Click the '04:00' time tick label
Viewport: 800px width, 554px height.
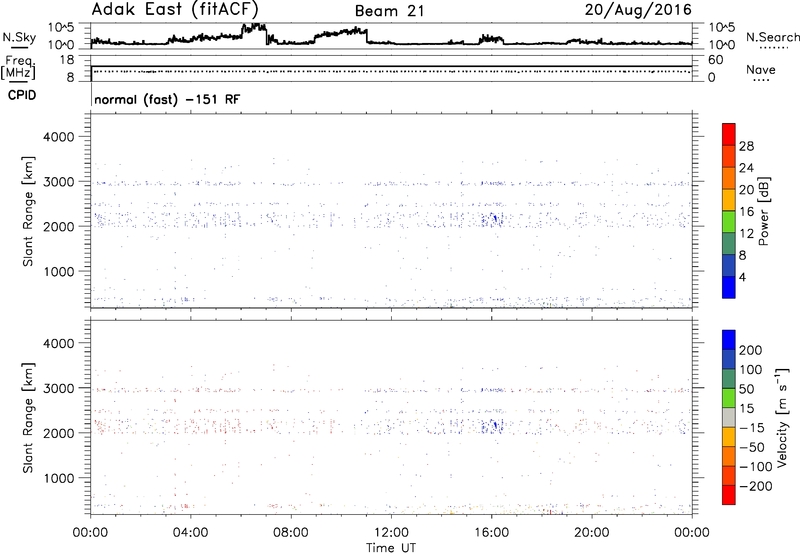coord(190,533)
